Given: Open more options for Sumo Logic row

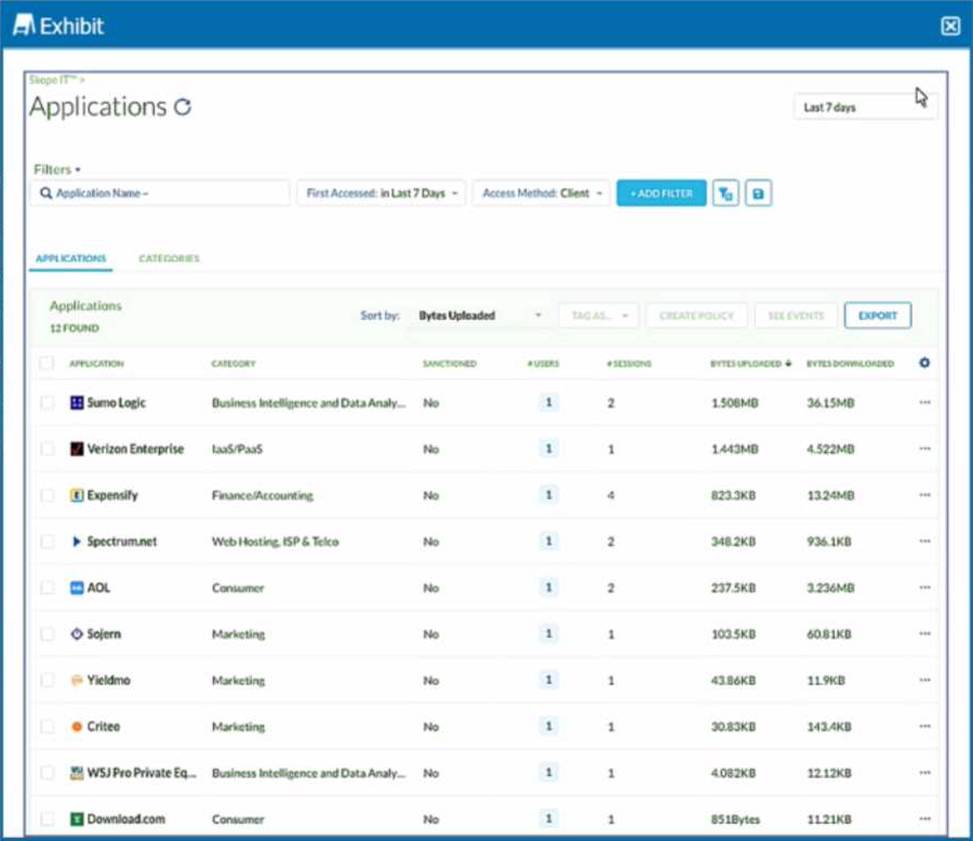Looking at the screenshot, I should 925,403.
